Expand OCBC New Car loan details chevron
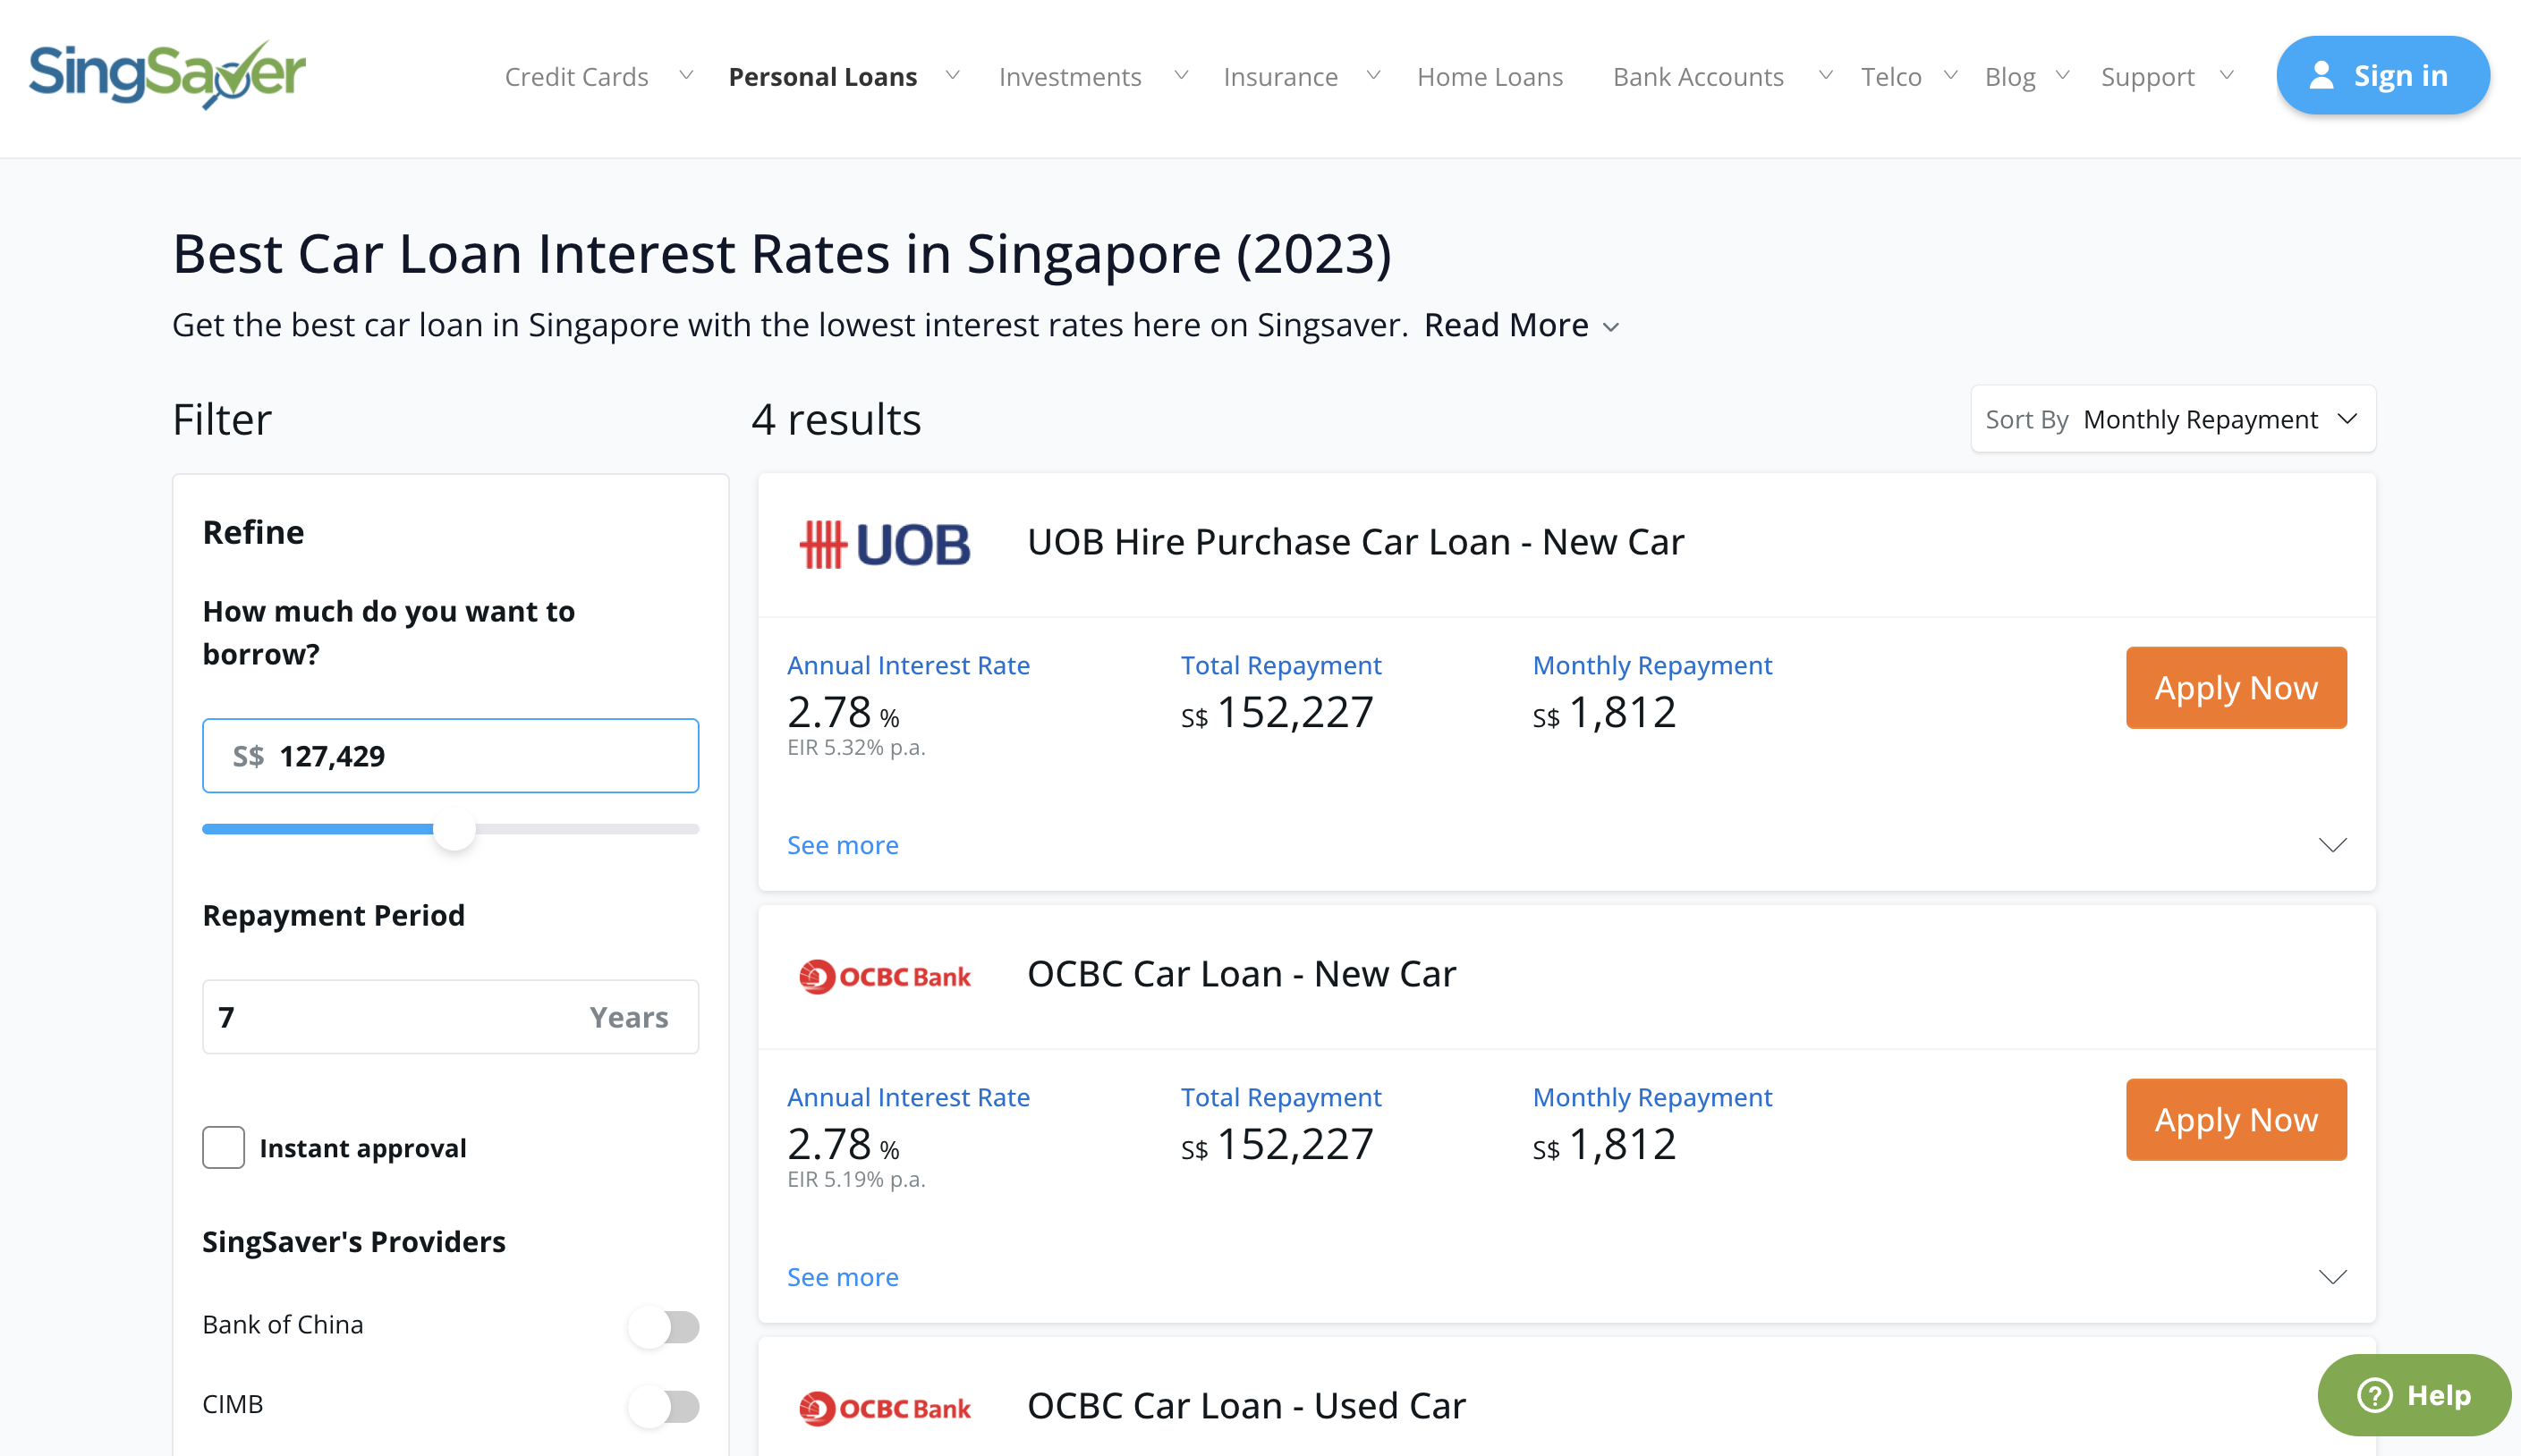Viewport: 2521px width, 1456px height. pos(2332,1277)
